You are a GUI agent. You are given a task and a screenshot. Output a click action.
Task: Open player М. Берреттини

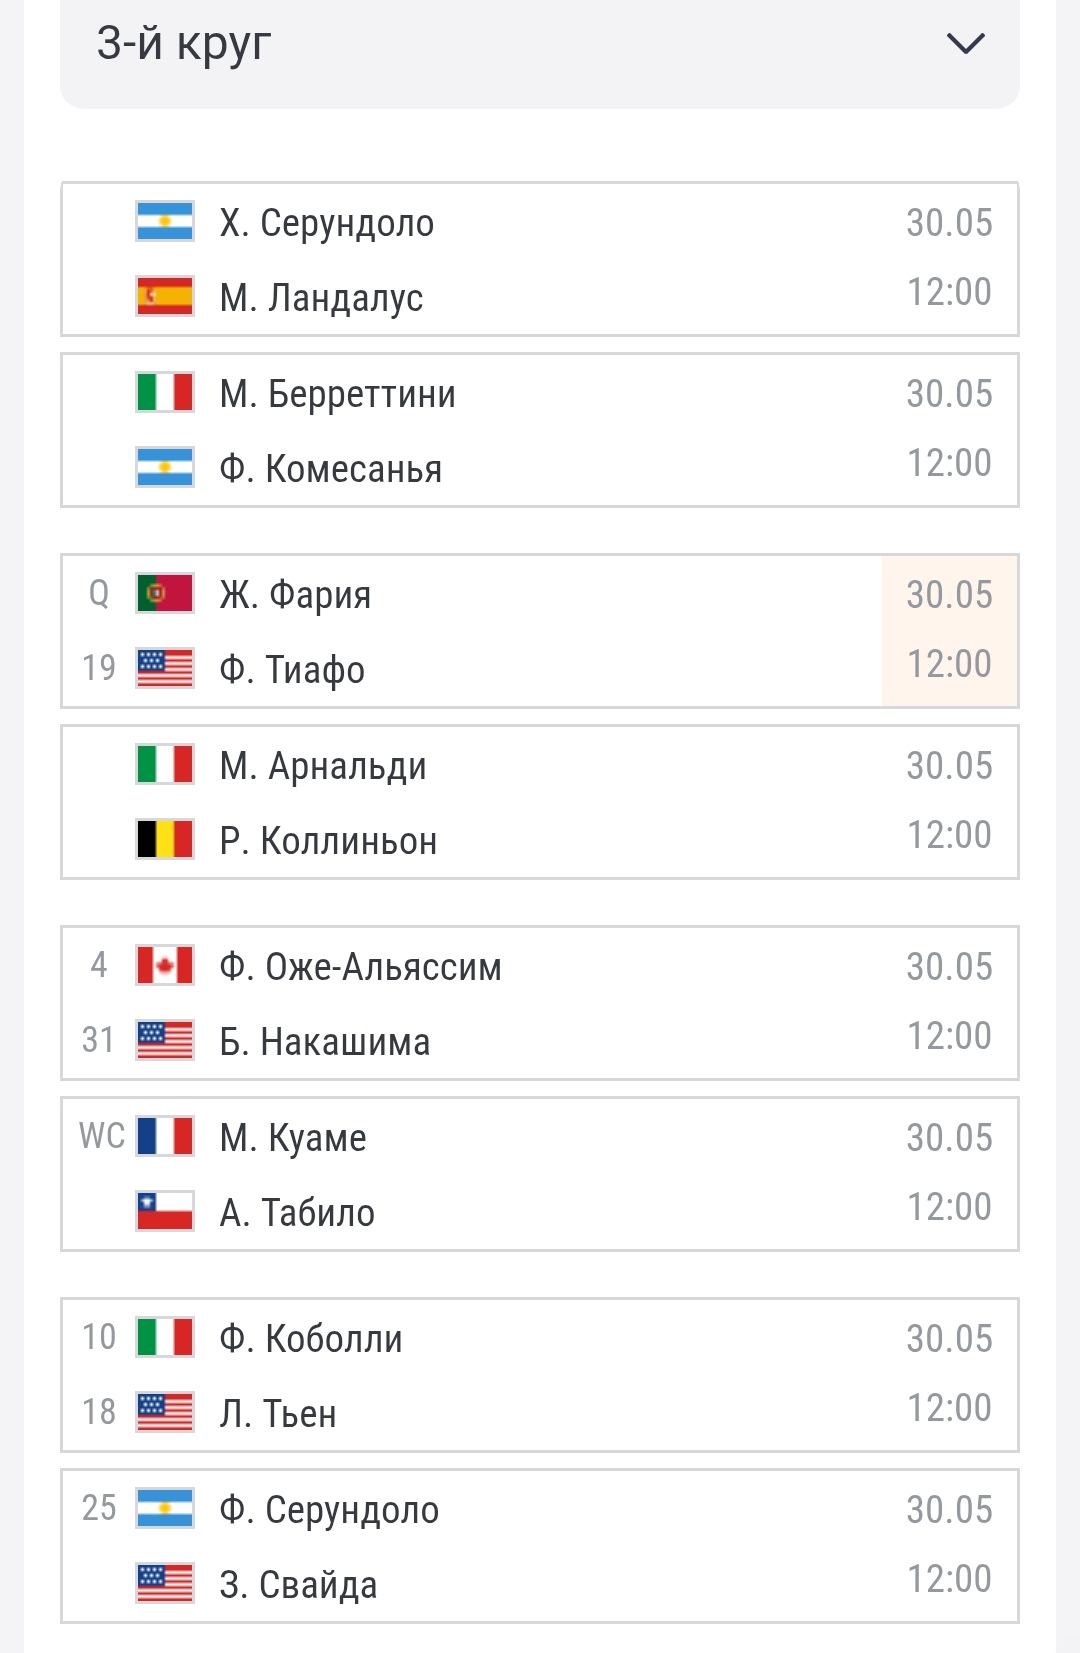point(338,394)
